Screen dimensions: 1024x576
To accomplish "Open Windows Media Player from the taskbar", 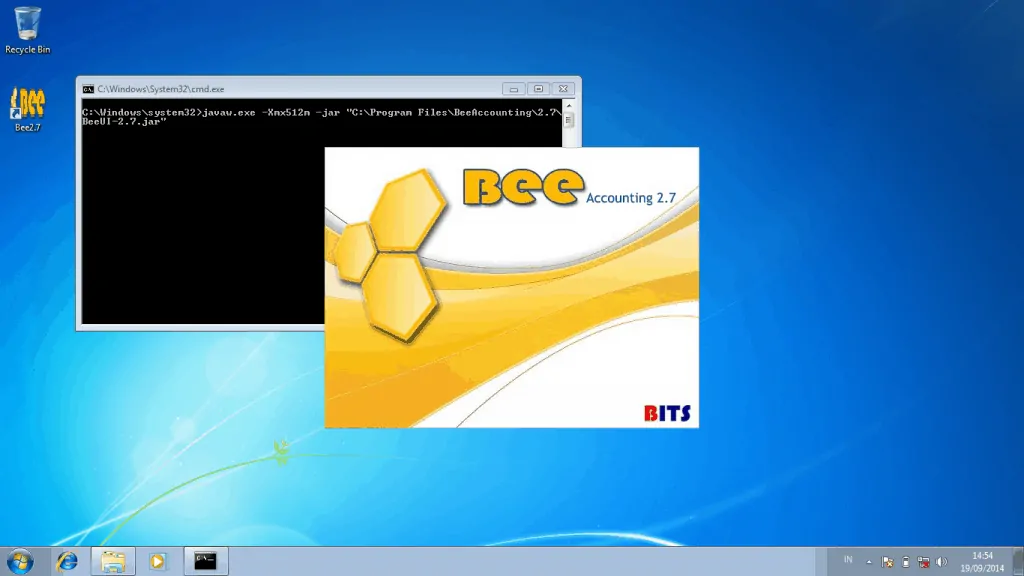I will 157,562.
